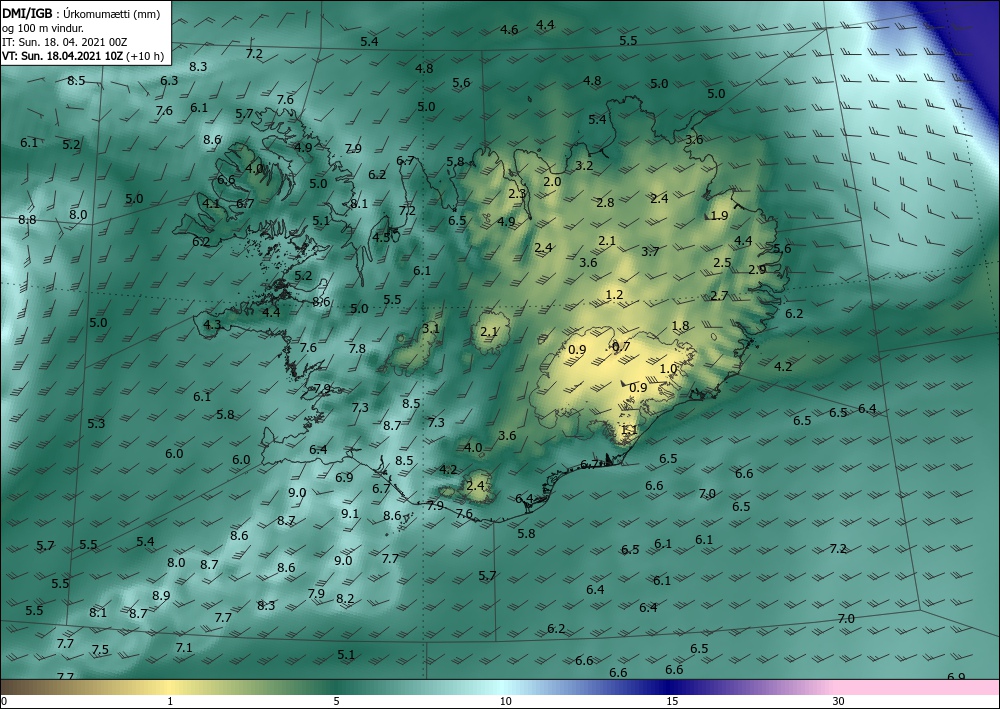Click the "5" label under the color scale

click(x=336, y=701)
